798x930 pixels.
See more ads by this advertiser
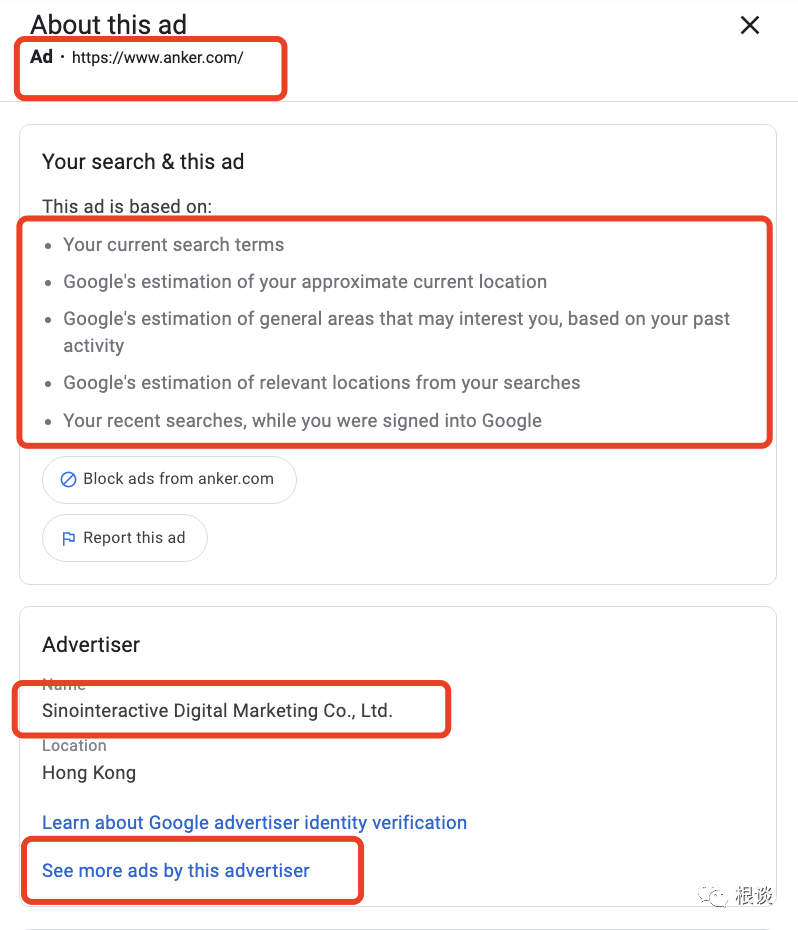point(176,870)
